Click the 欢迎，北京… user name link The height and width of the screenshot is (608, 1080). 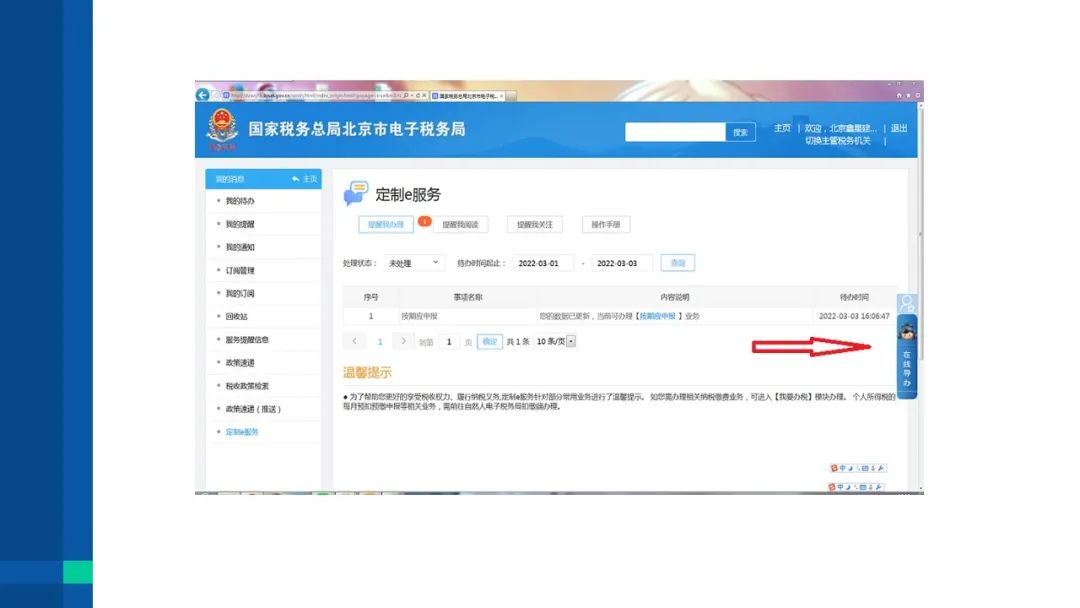[x=840, y=128]
